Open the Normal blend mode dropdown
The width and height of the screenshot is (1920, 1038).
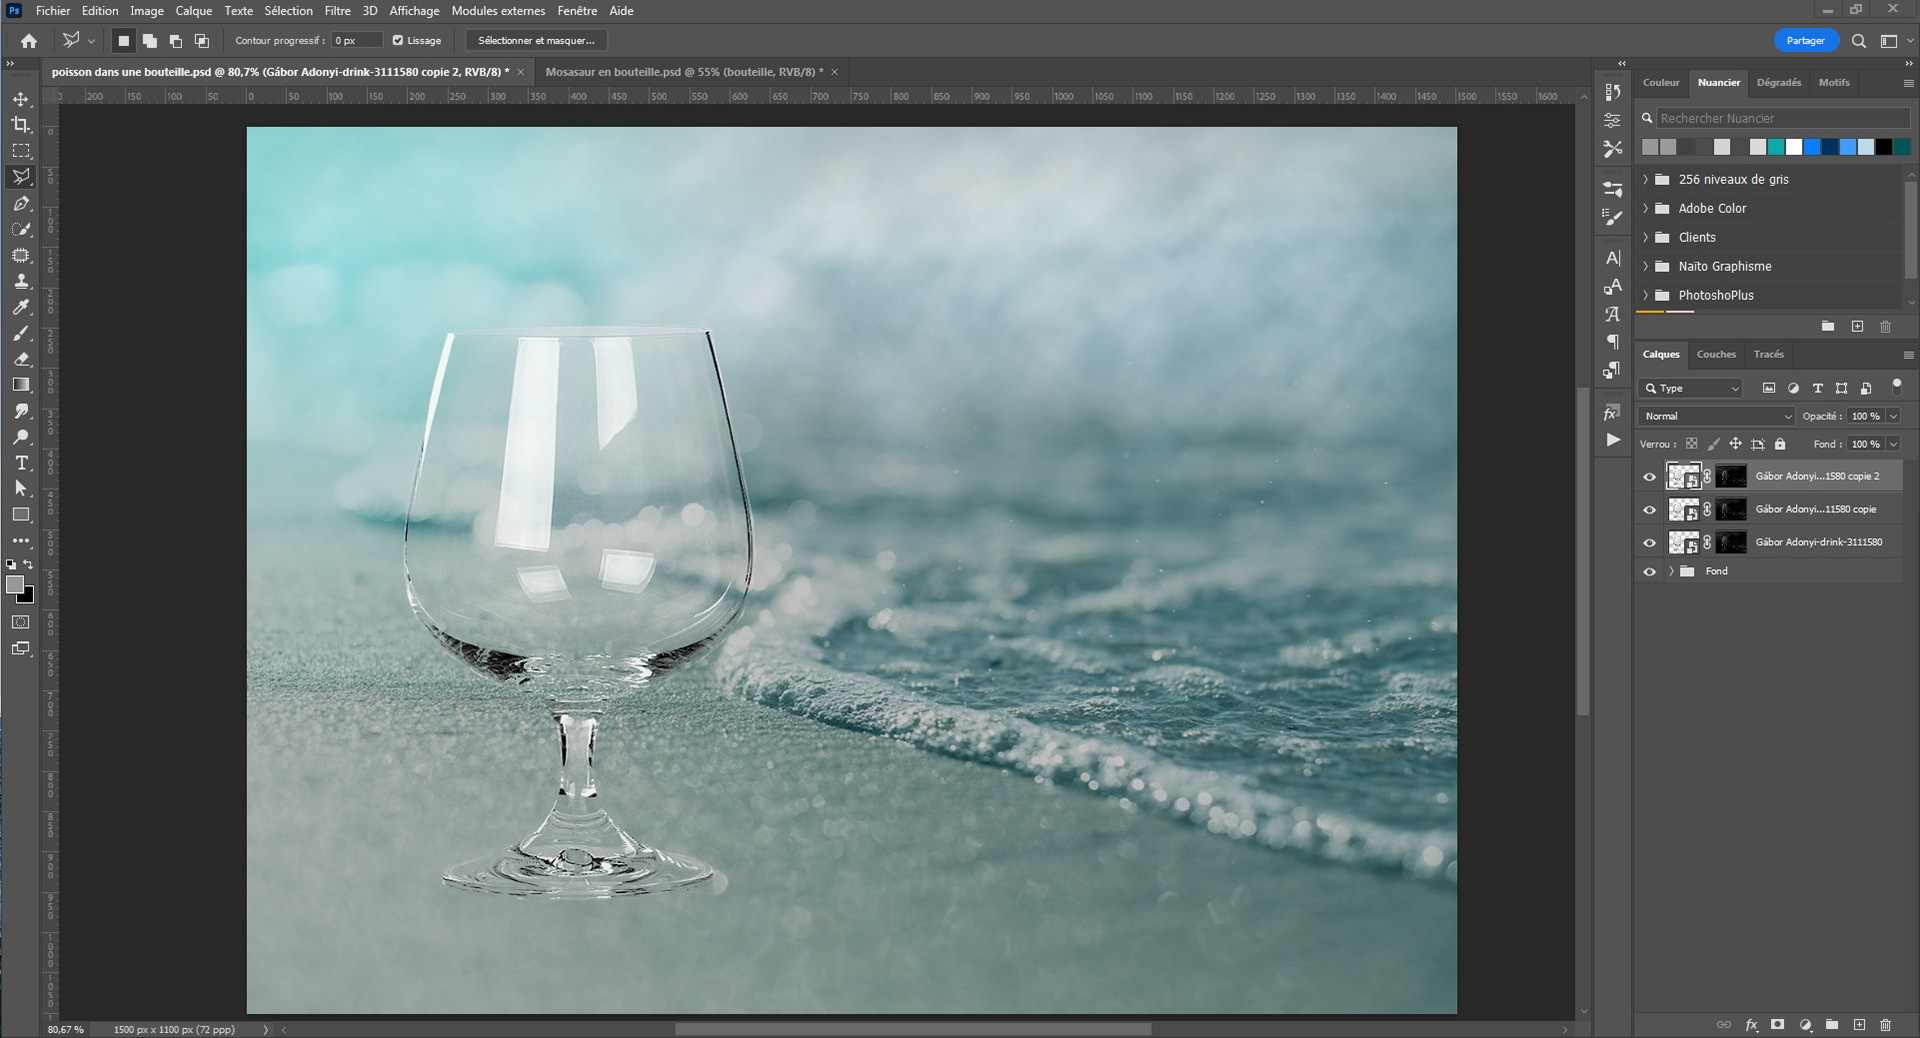[x=1717, y=416]
